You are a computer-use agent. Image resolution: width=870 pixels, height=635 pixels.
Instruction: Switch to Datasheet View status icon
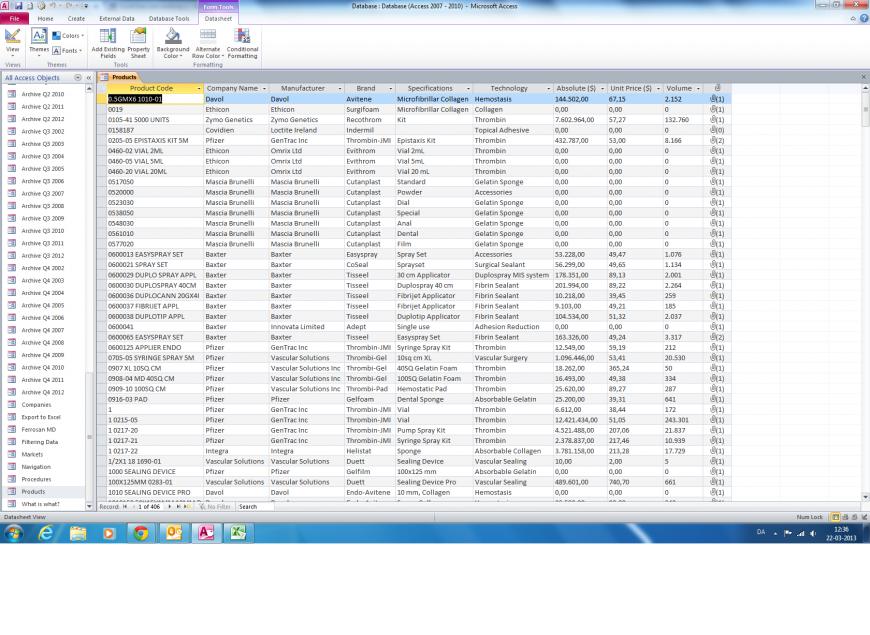pos(836,517)
